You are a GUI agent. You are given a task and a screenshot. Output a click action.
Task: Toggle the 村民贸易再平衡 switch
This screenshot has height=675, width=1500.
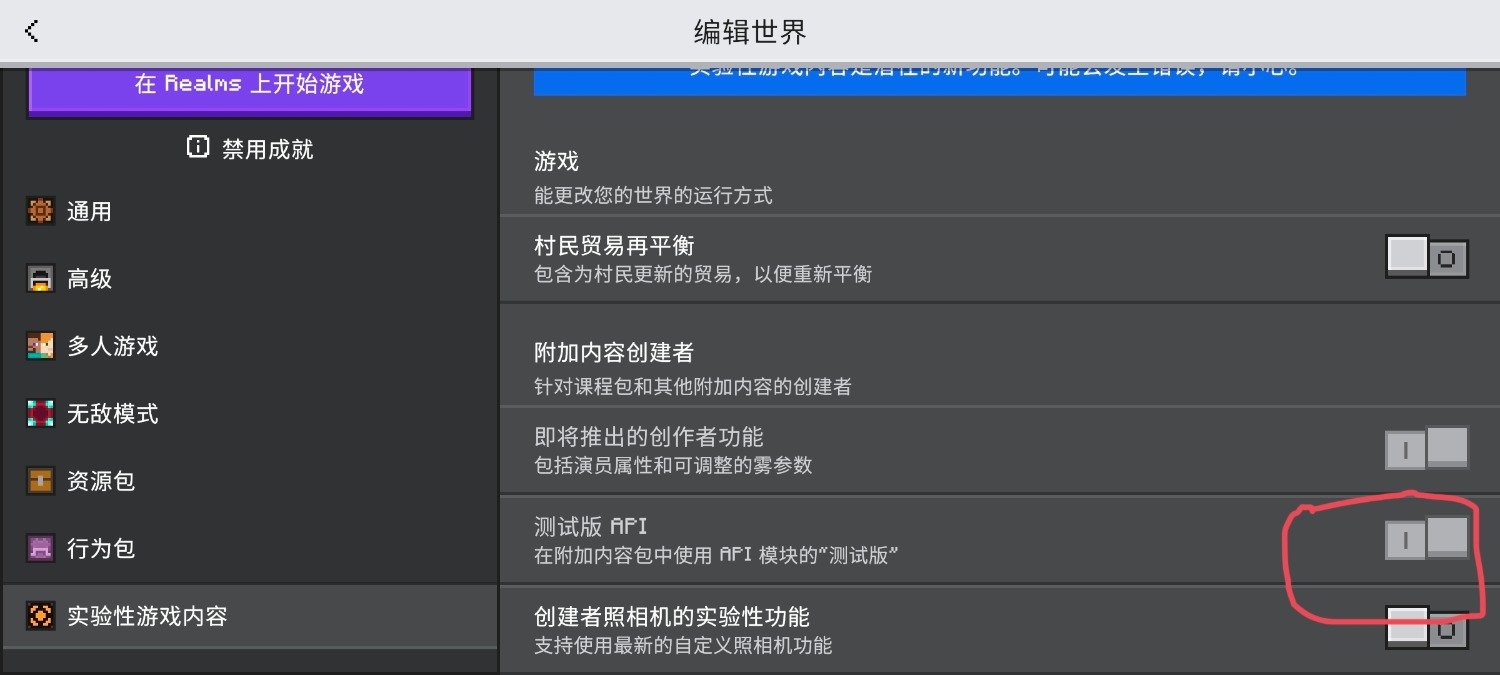1427,258
